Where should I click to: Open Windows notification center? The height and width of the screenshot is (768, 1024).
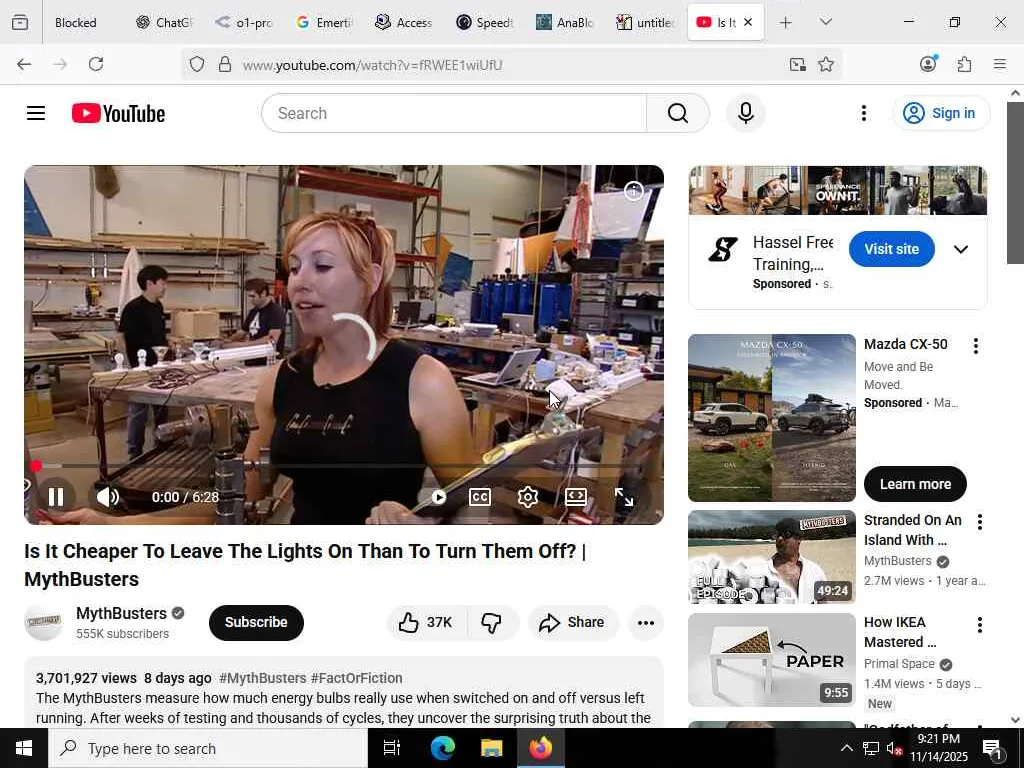click(x=992, y=748)
